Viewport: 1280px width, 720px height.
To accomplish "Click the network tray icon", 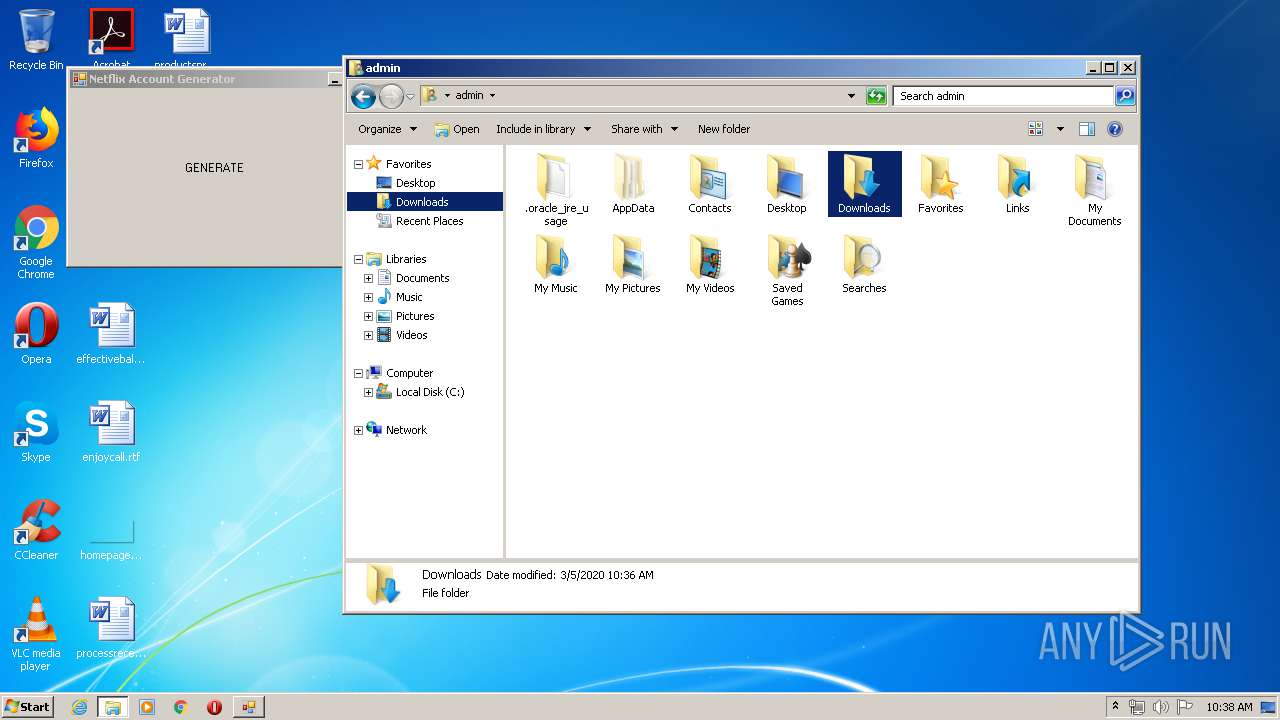I will coord(1137,707).
